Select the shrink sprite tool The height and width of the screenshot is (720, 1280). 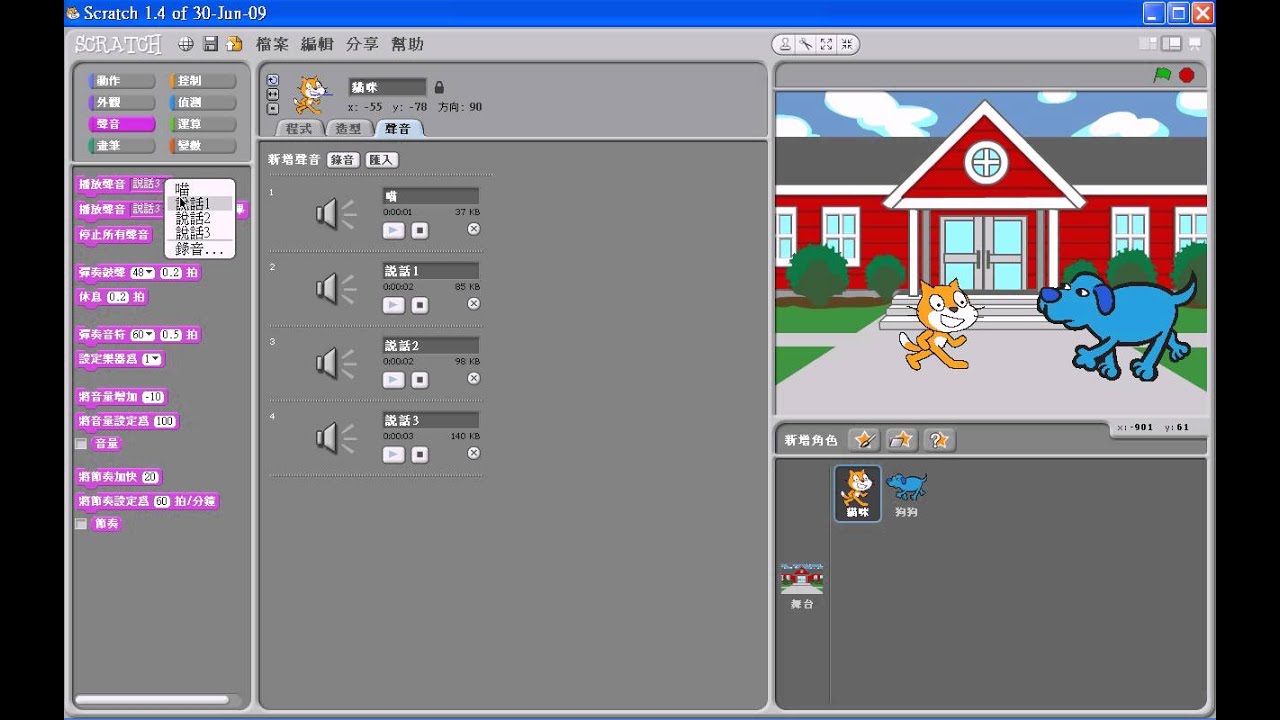pos(846,44)
